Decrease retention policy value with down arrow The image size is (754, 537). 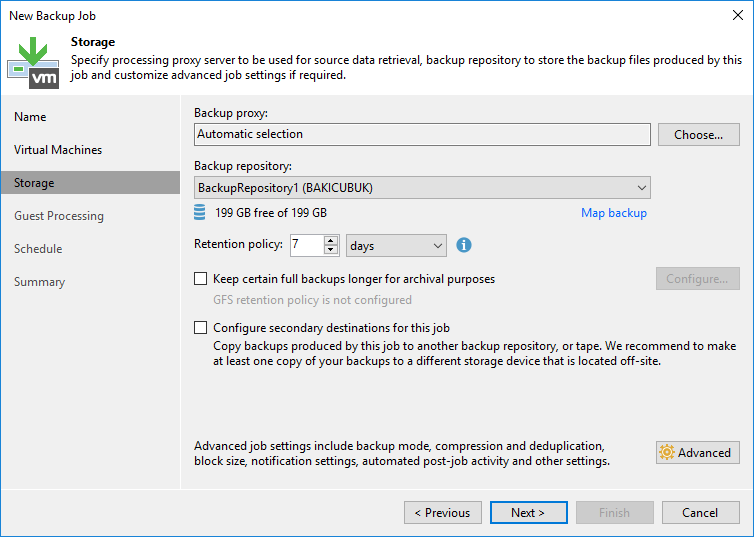click(331, 250)
